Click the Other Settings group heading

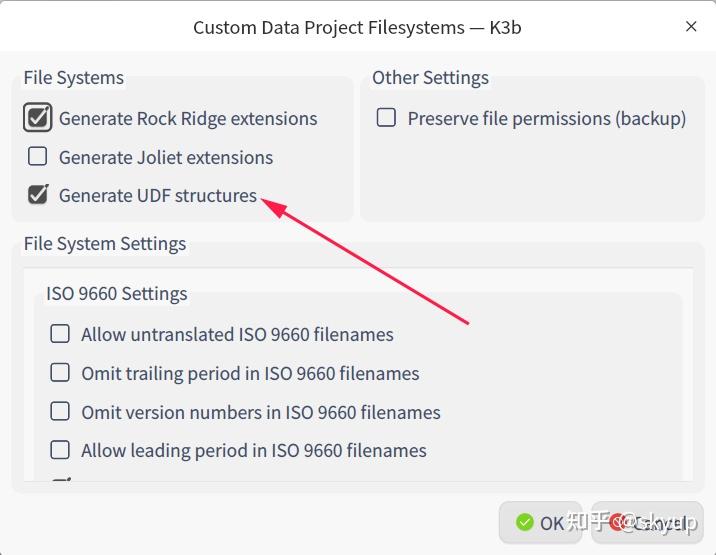[x=430, y=78]
